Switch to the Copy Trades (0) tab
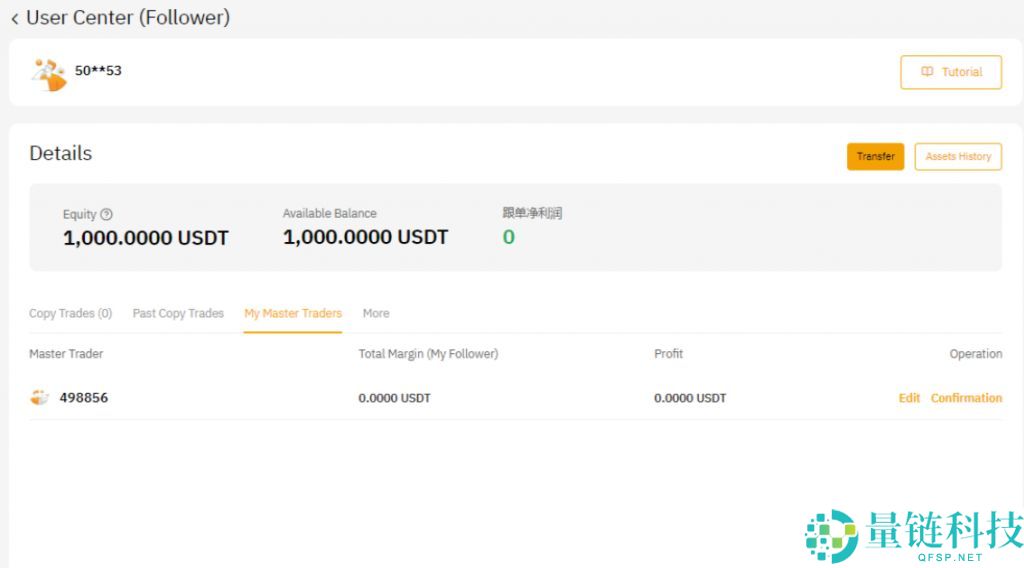 tap(70, 313)
